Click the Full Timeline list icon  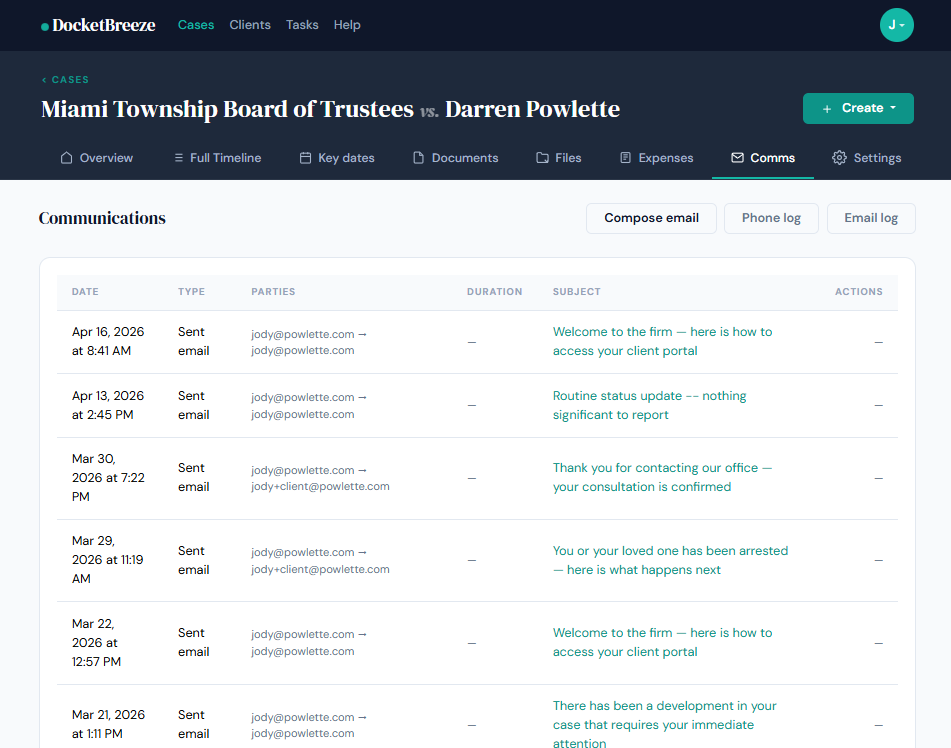pyautogui.click(x=178, y=158)
